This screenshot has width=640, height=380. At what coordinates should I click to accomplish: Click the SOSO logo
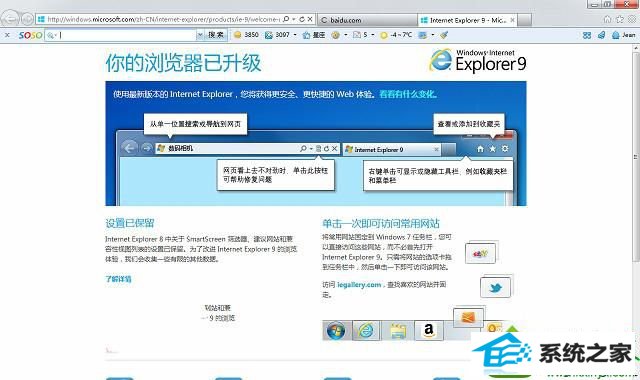click(x=31, y=36)
